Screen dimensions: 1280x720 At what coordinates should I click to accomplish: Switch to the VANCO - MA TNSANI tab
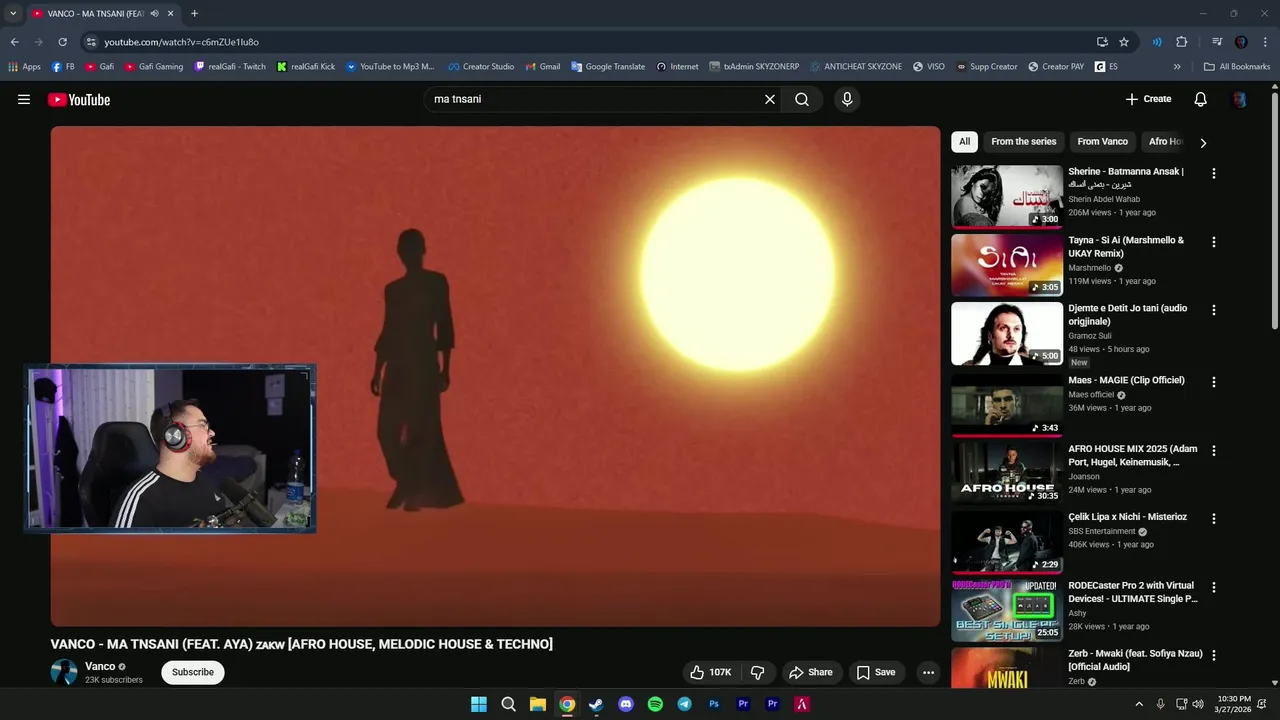95,13
